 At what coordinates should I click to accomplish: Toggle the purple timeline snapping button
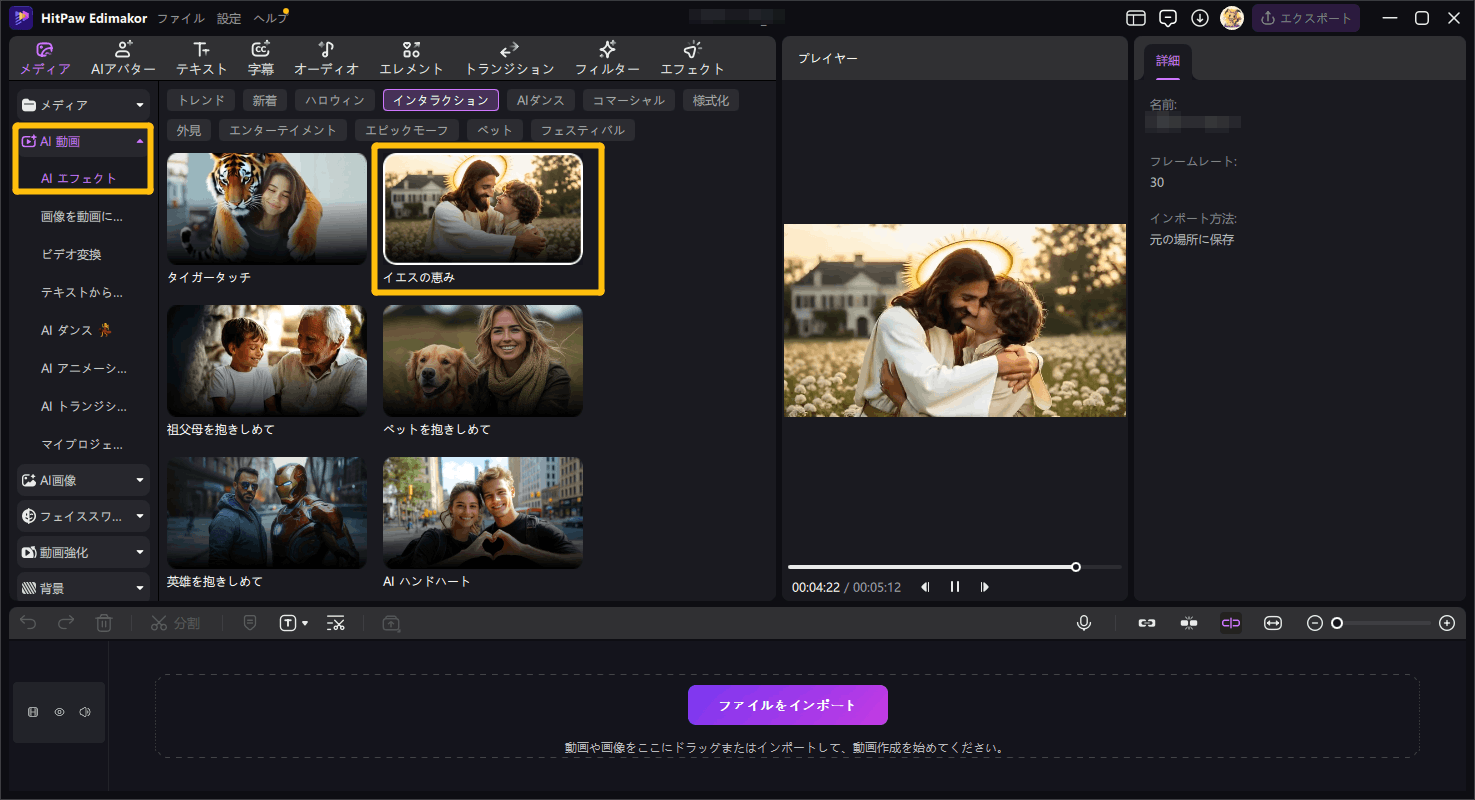point(1230,623)
